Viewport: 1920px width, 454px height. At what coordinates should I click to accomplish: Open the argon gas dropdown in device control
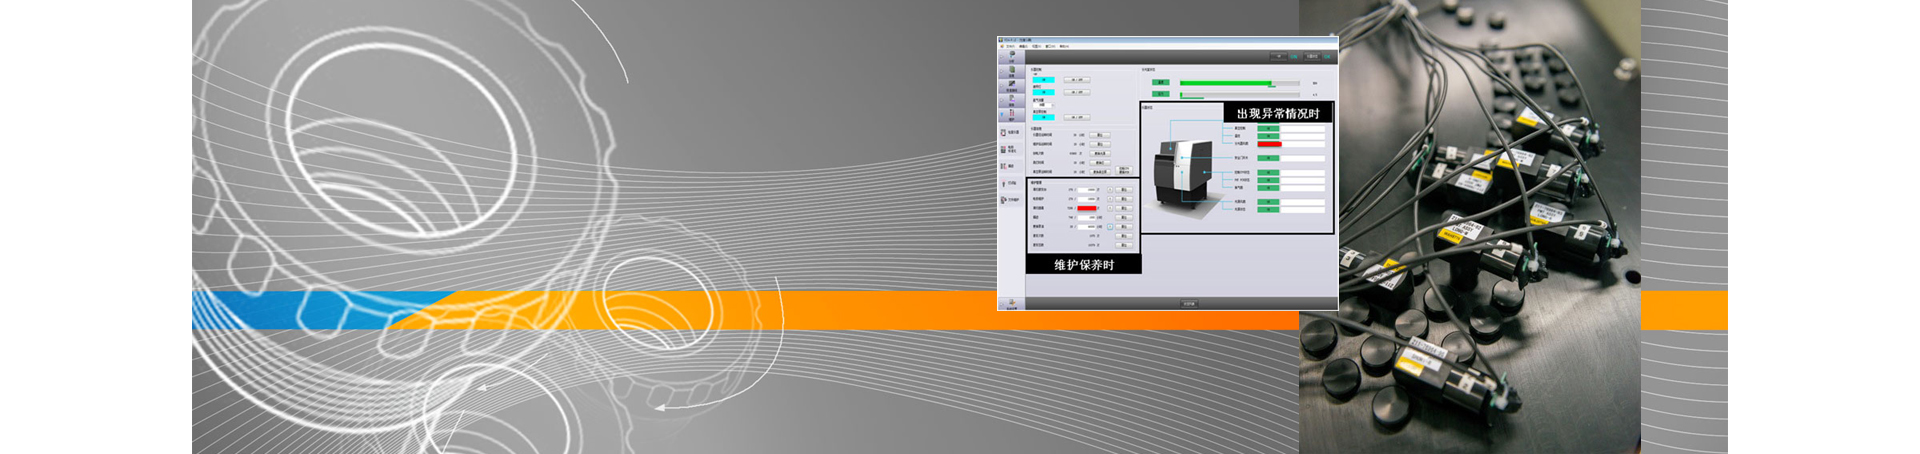click(x=1045, y=105)
